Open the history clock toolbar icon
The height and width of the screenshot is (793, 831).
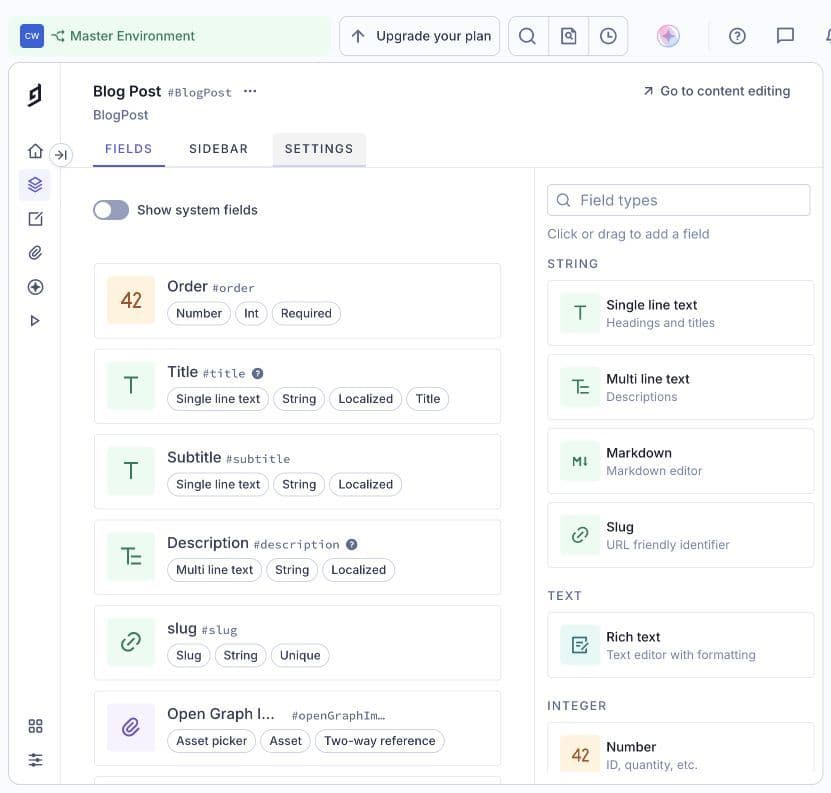[608, 36]
